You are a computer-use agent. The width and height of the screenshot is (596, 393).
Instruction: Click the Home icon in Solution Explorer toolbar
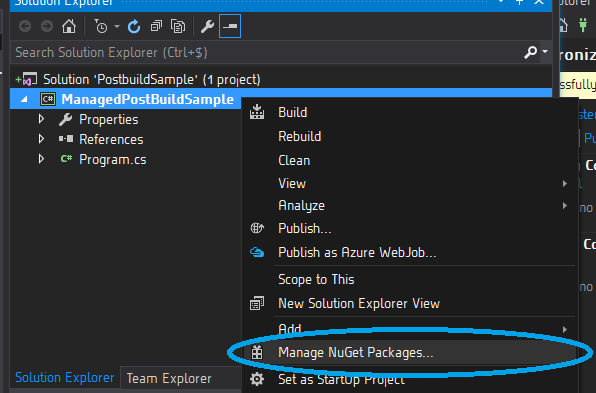pos(69,27)
